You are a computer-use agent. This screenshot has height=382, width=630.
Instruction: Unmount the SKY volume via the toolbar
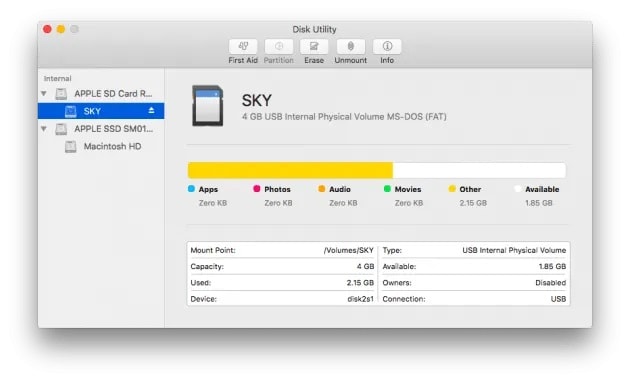point(350,47)
